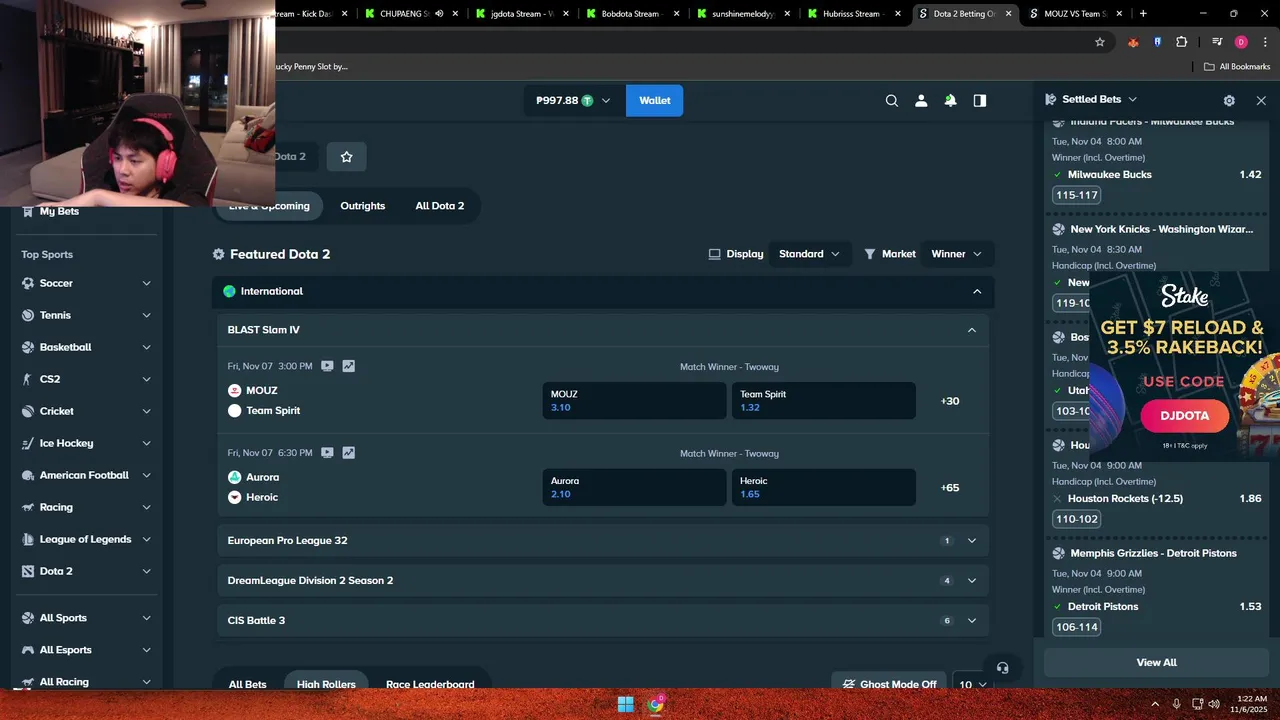Screen dimensions: 1280x720
Task: Click the Cricket icon in sidebar
Action: click(x=28, y=411)
